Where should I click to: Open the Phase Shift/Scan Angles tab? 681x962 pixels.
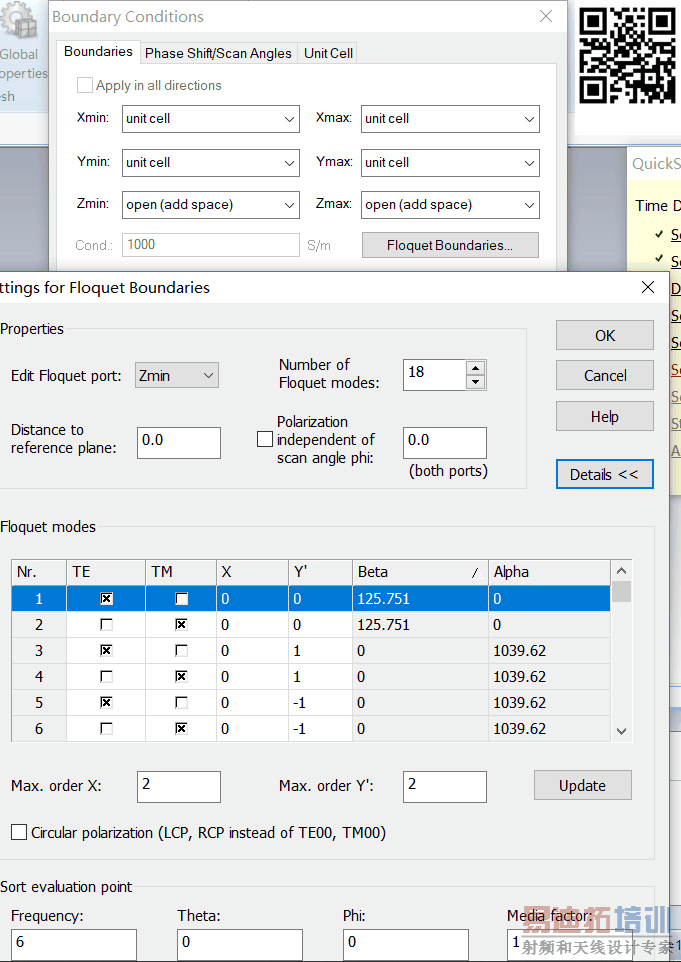[x=218, y=53]
